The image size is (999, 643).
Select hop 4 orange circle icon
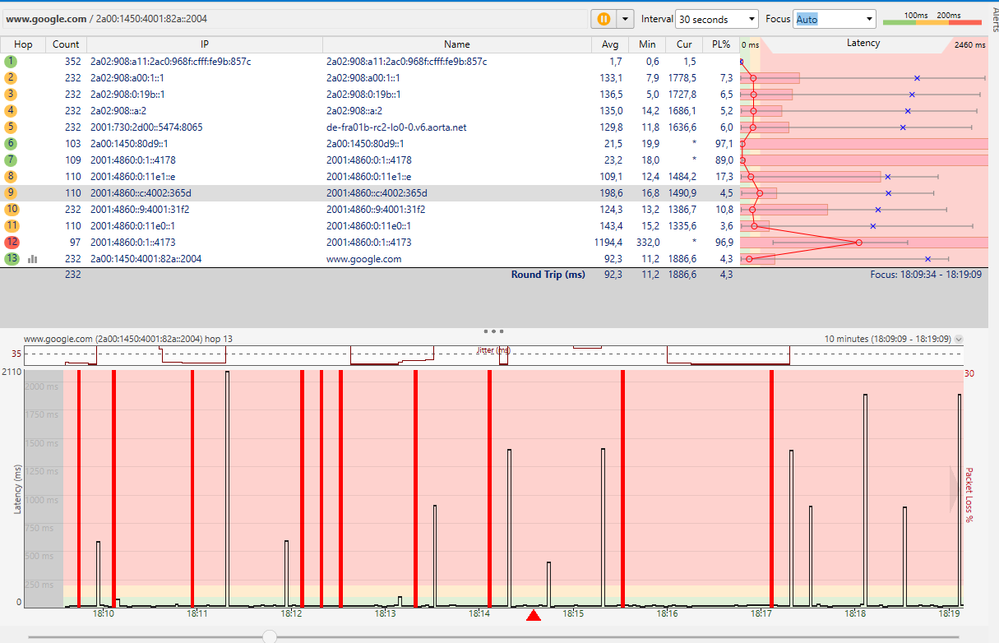tap(11, 111)
